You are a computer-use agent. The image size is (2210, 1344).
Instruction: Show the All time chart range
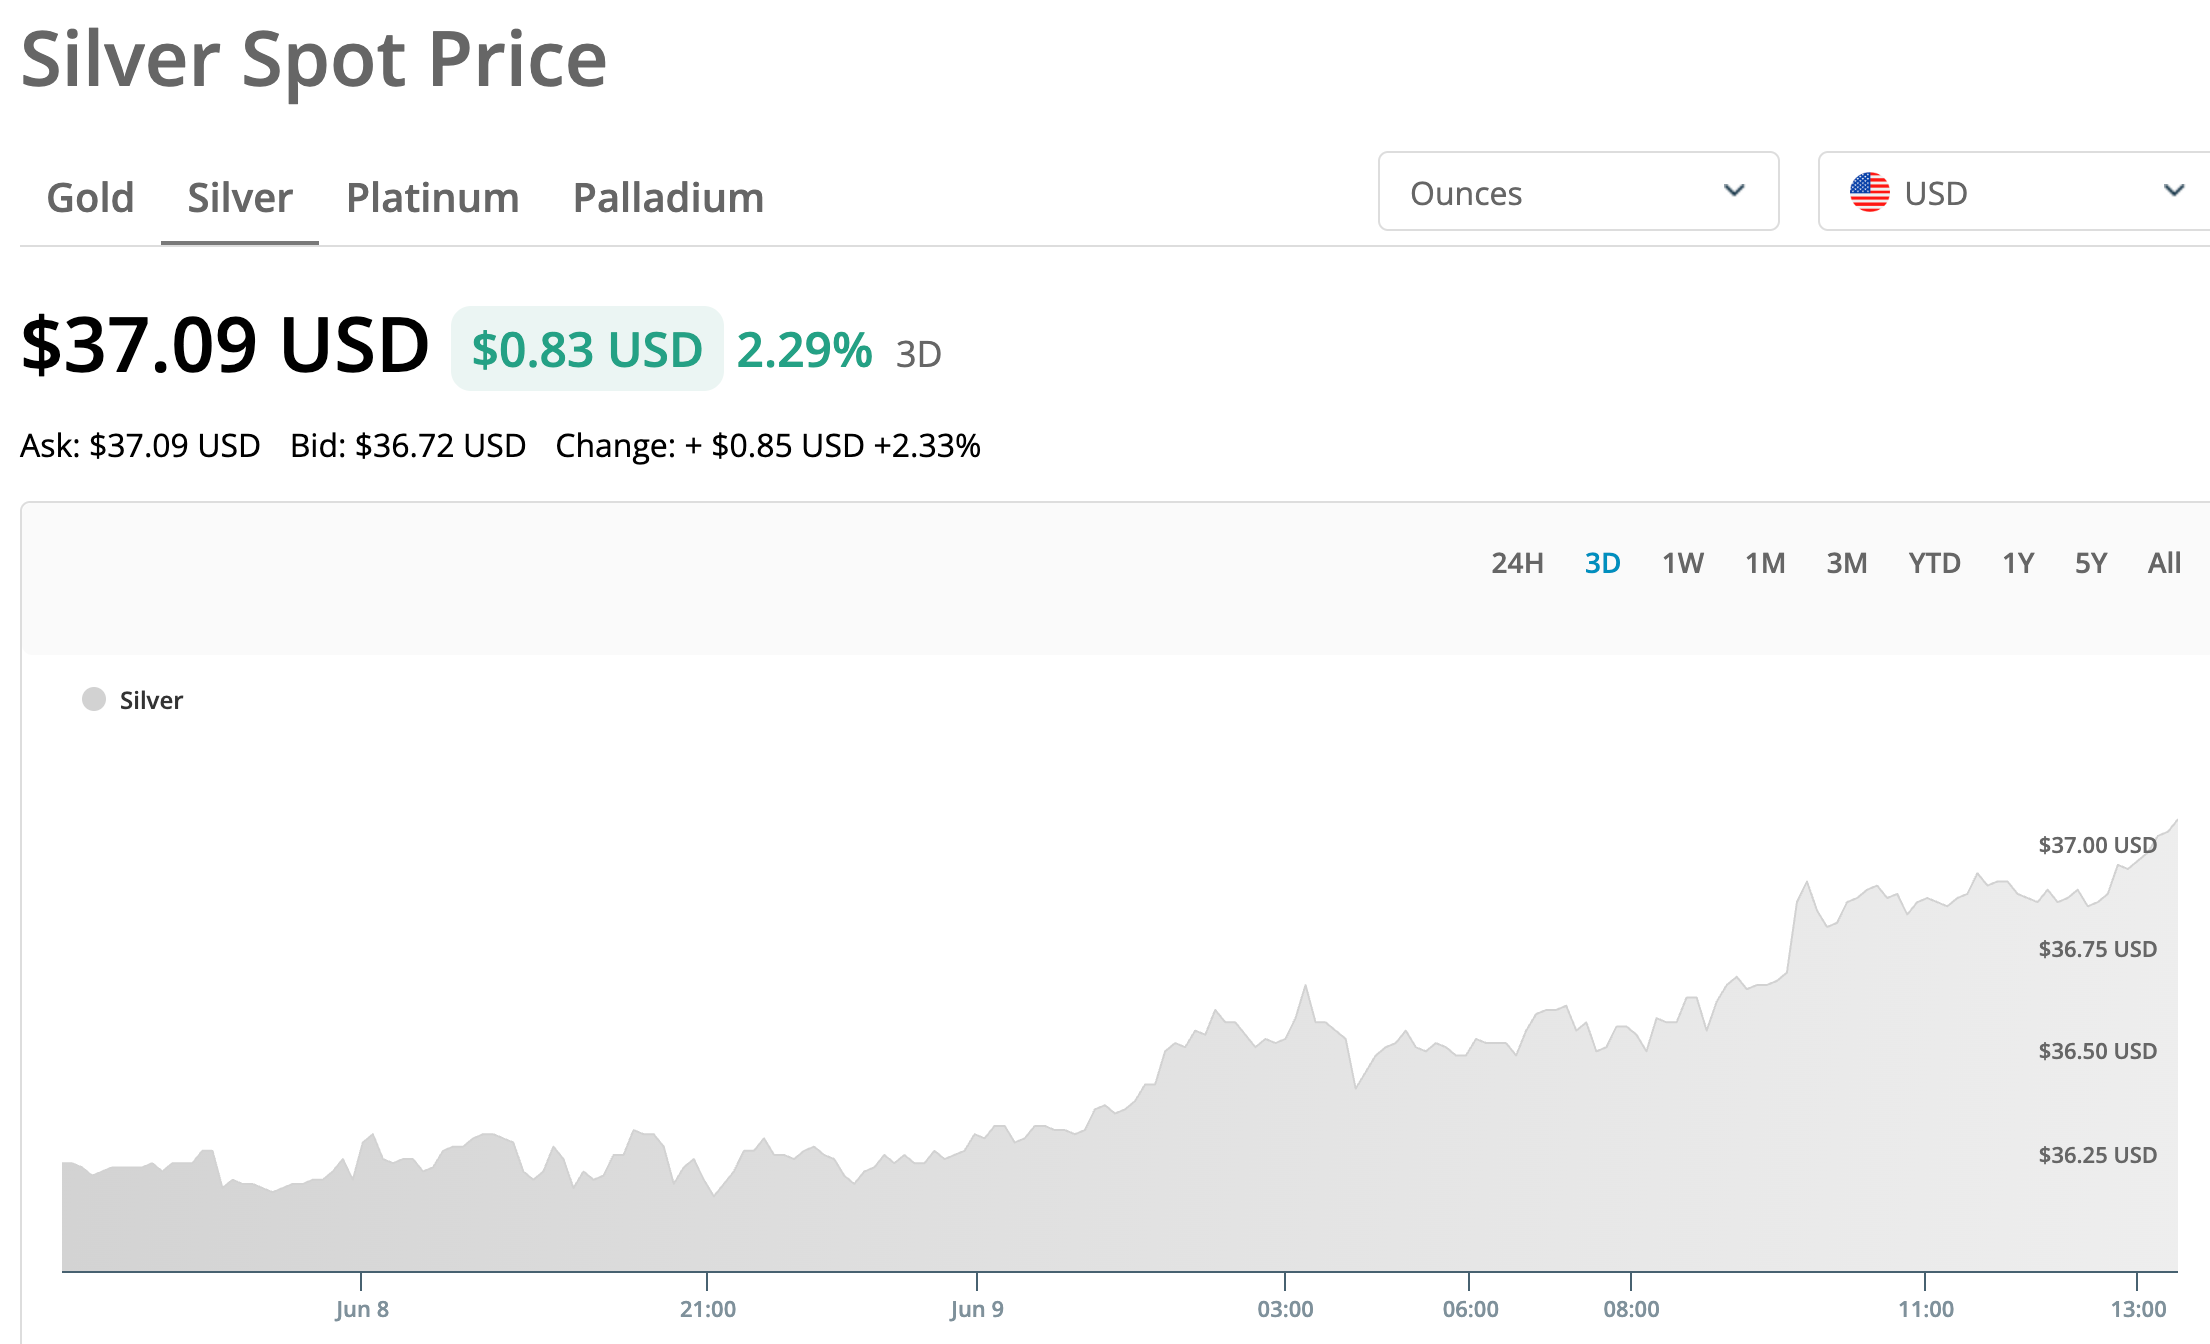(2164, 563)
